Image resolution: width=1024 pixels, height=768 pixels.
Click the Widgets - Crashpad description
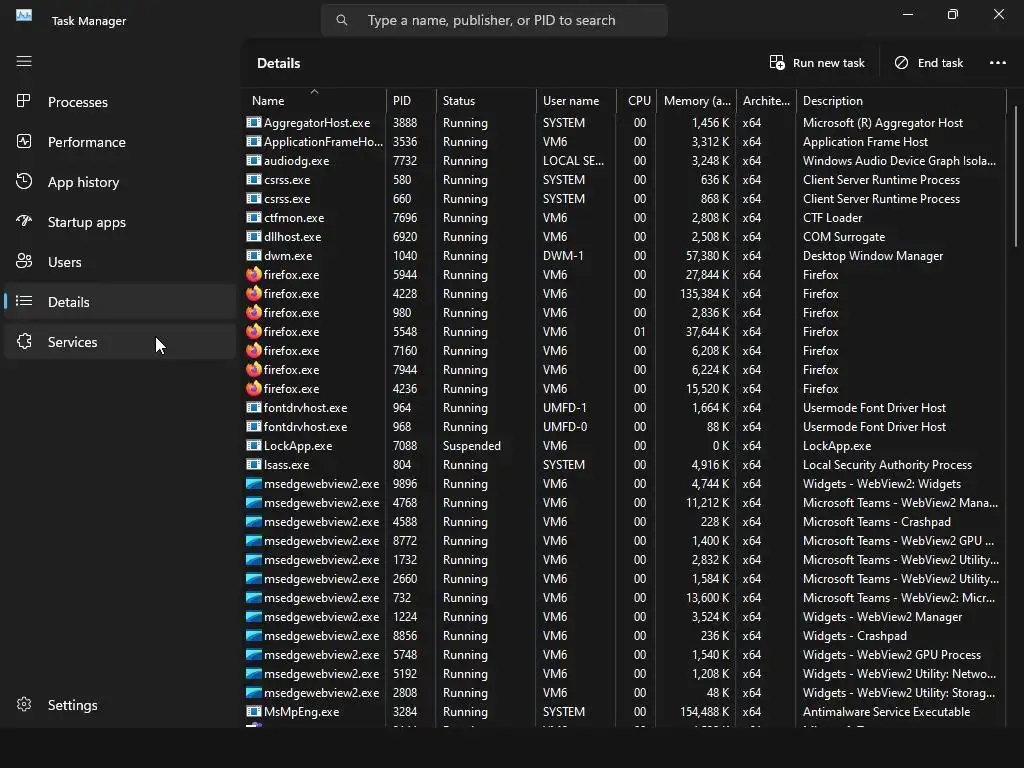(854, 635)
